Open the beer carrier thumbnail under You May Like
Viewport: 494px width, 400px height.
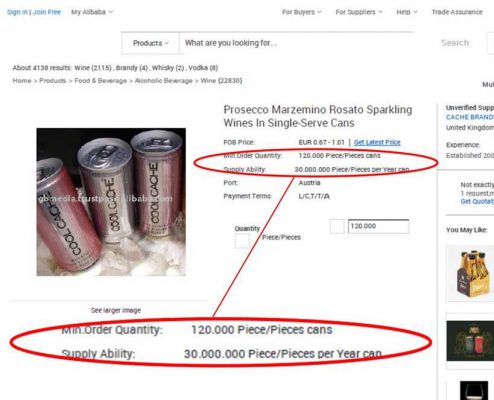tap(470, 273)
